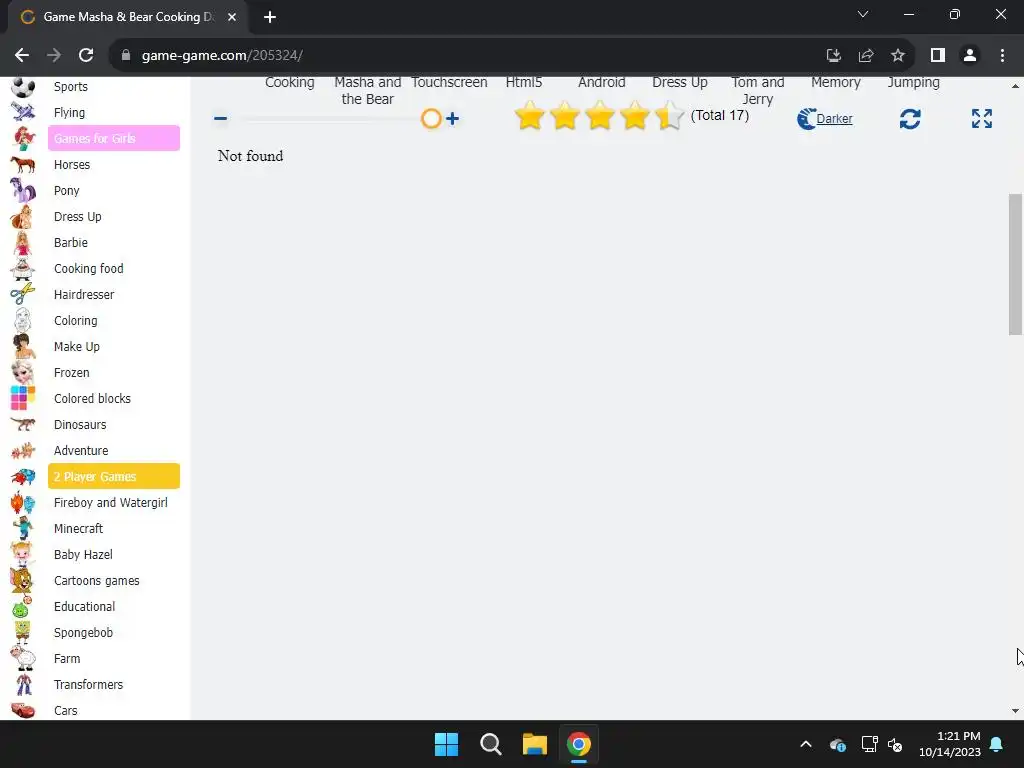Click the share page icon in address bar
Screen dimensions: 1024x768
866,56
